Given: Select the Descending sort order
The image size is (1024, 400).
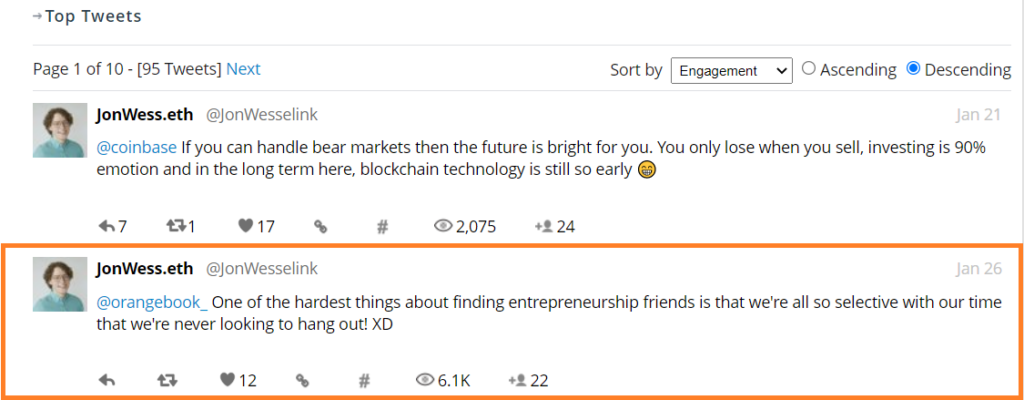Looking at the screenshot, I should point(913,69).
